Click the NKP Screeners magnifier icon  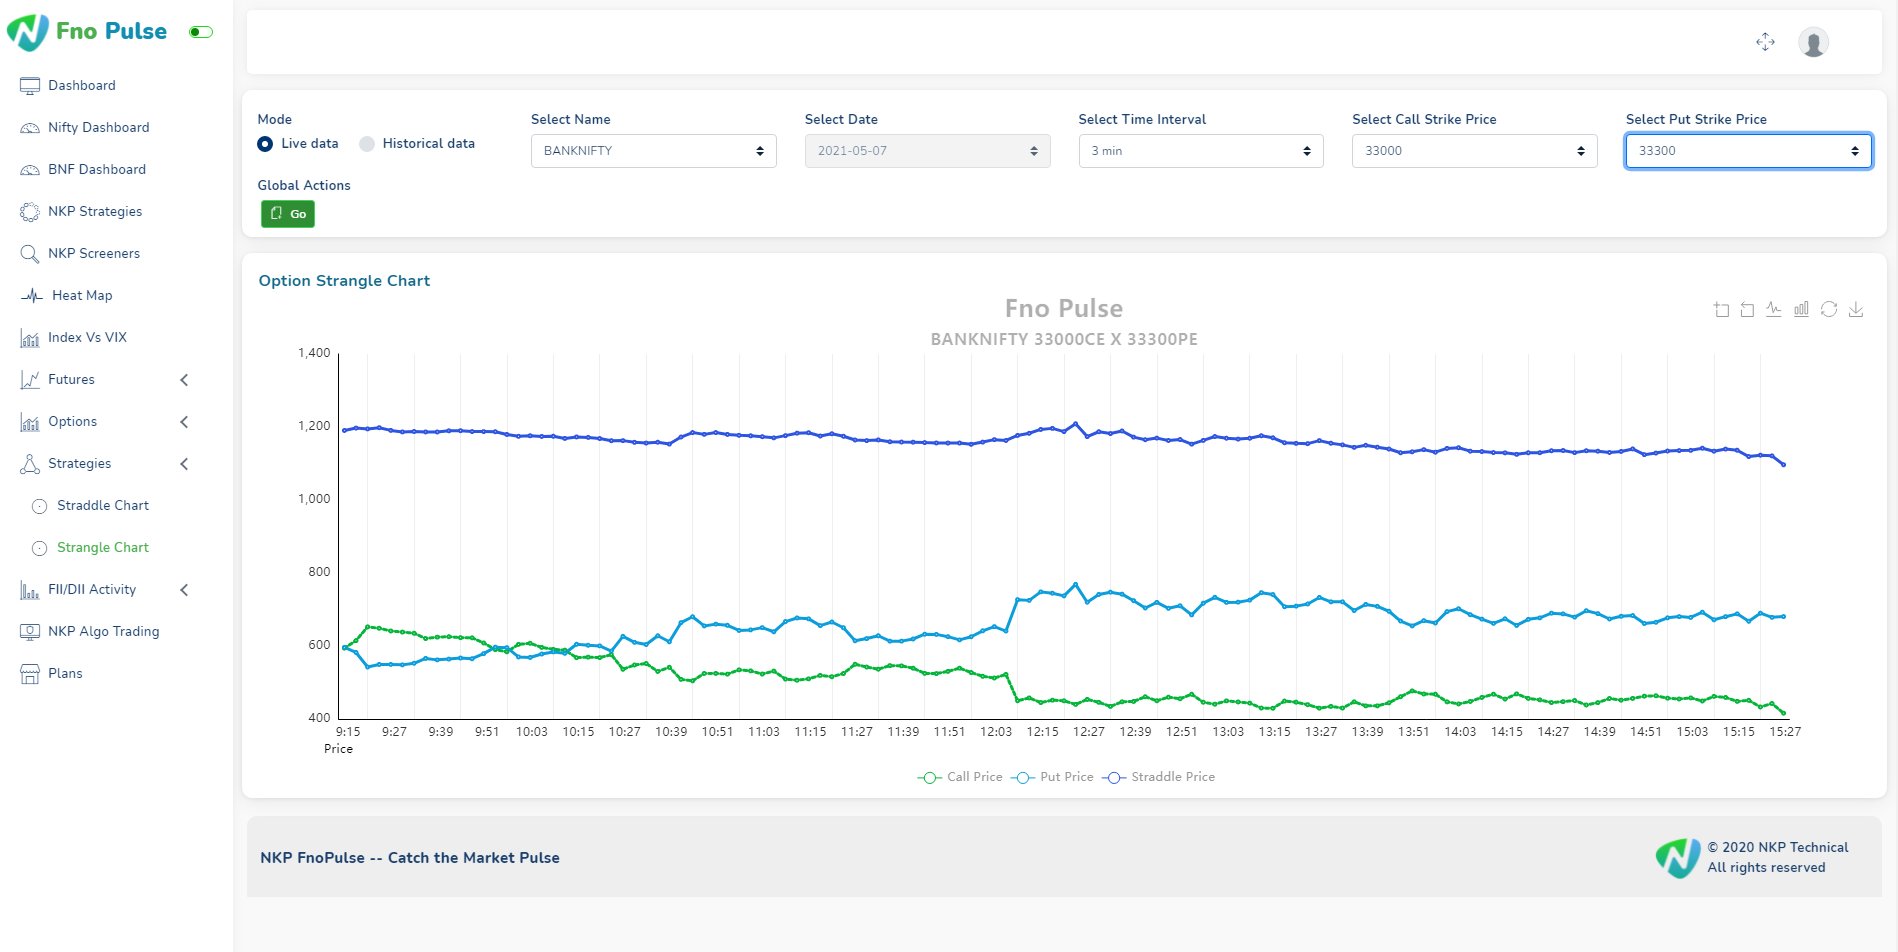pyautogui.click(x=30, y=254)
